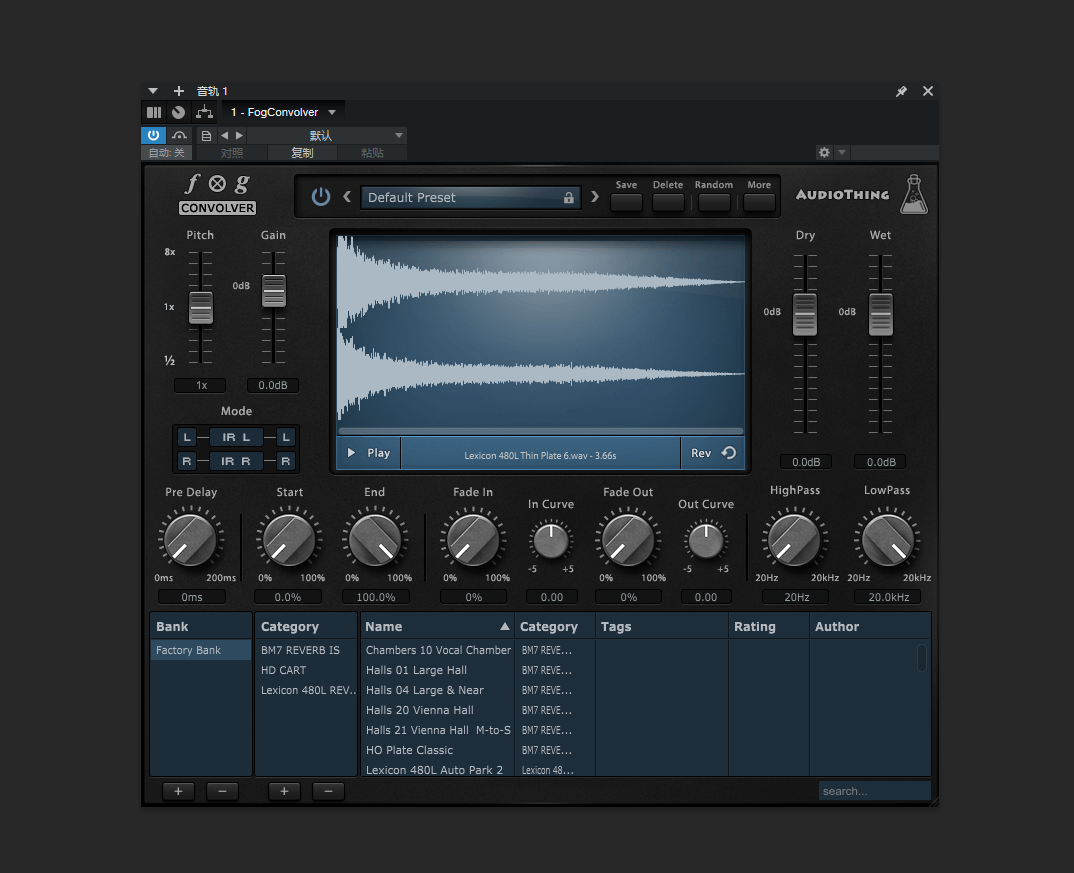Click the Gain fader handle
The width and height of the screenshot is (1074, 873).
pos(273,290)
